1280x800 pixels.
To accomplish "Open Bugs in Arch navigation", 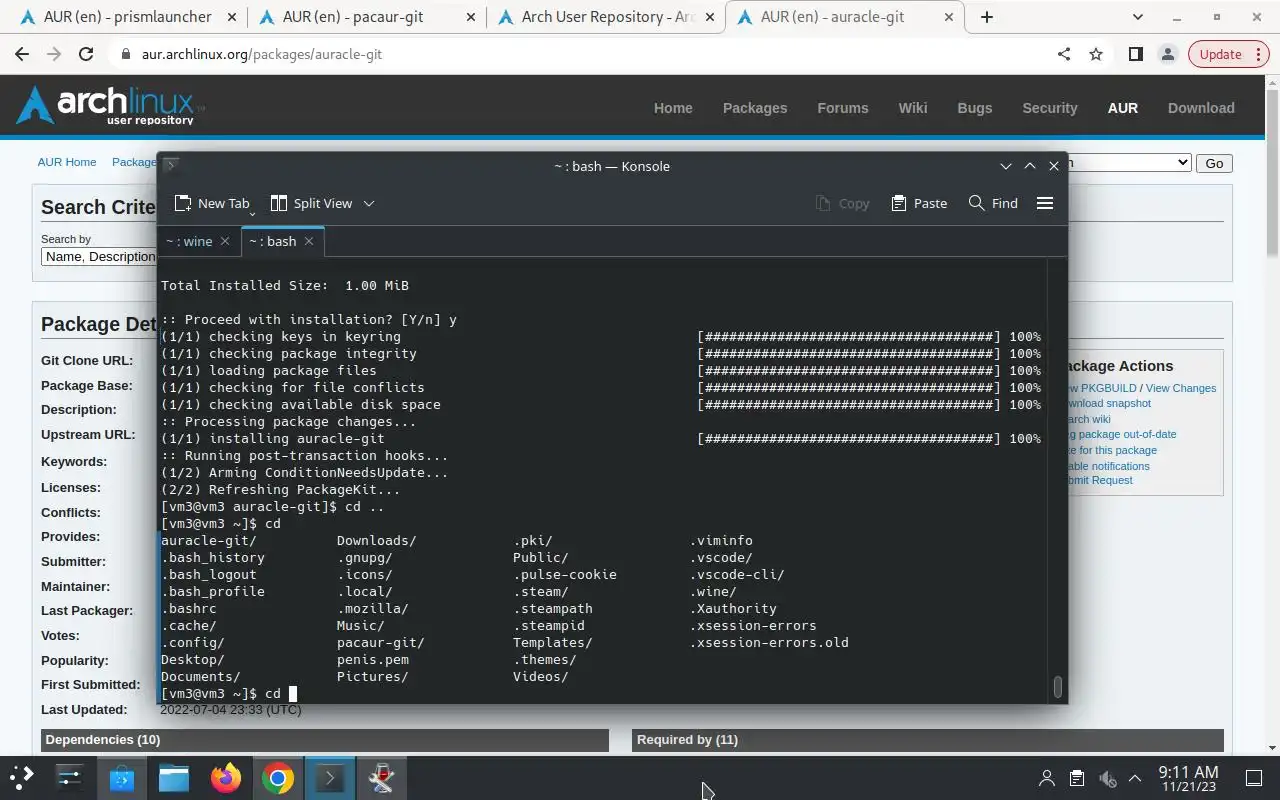I will point(975,108).
